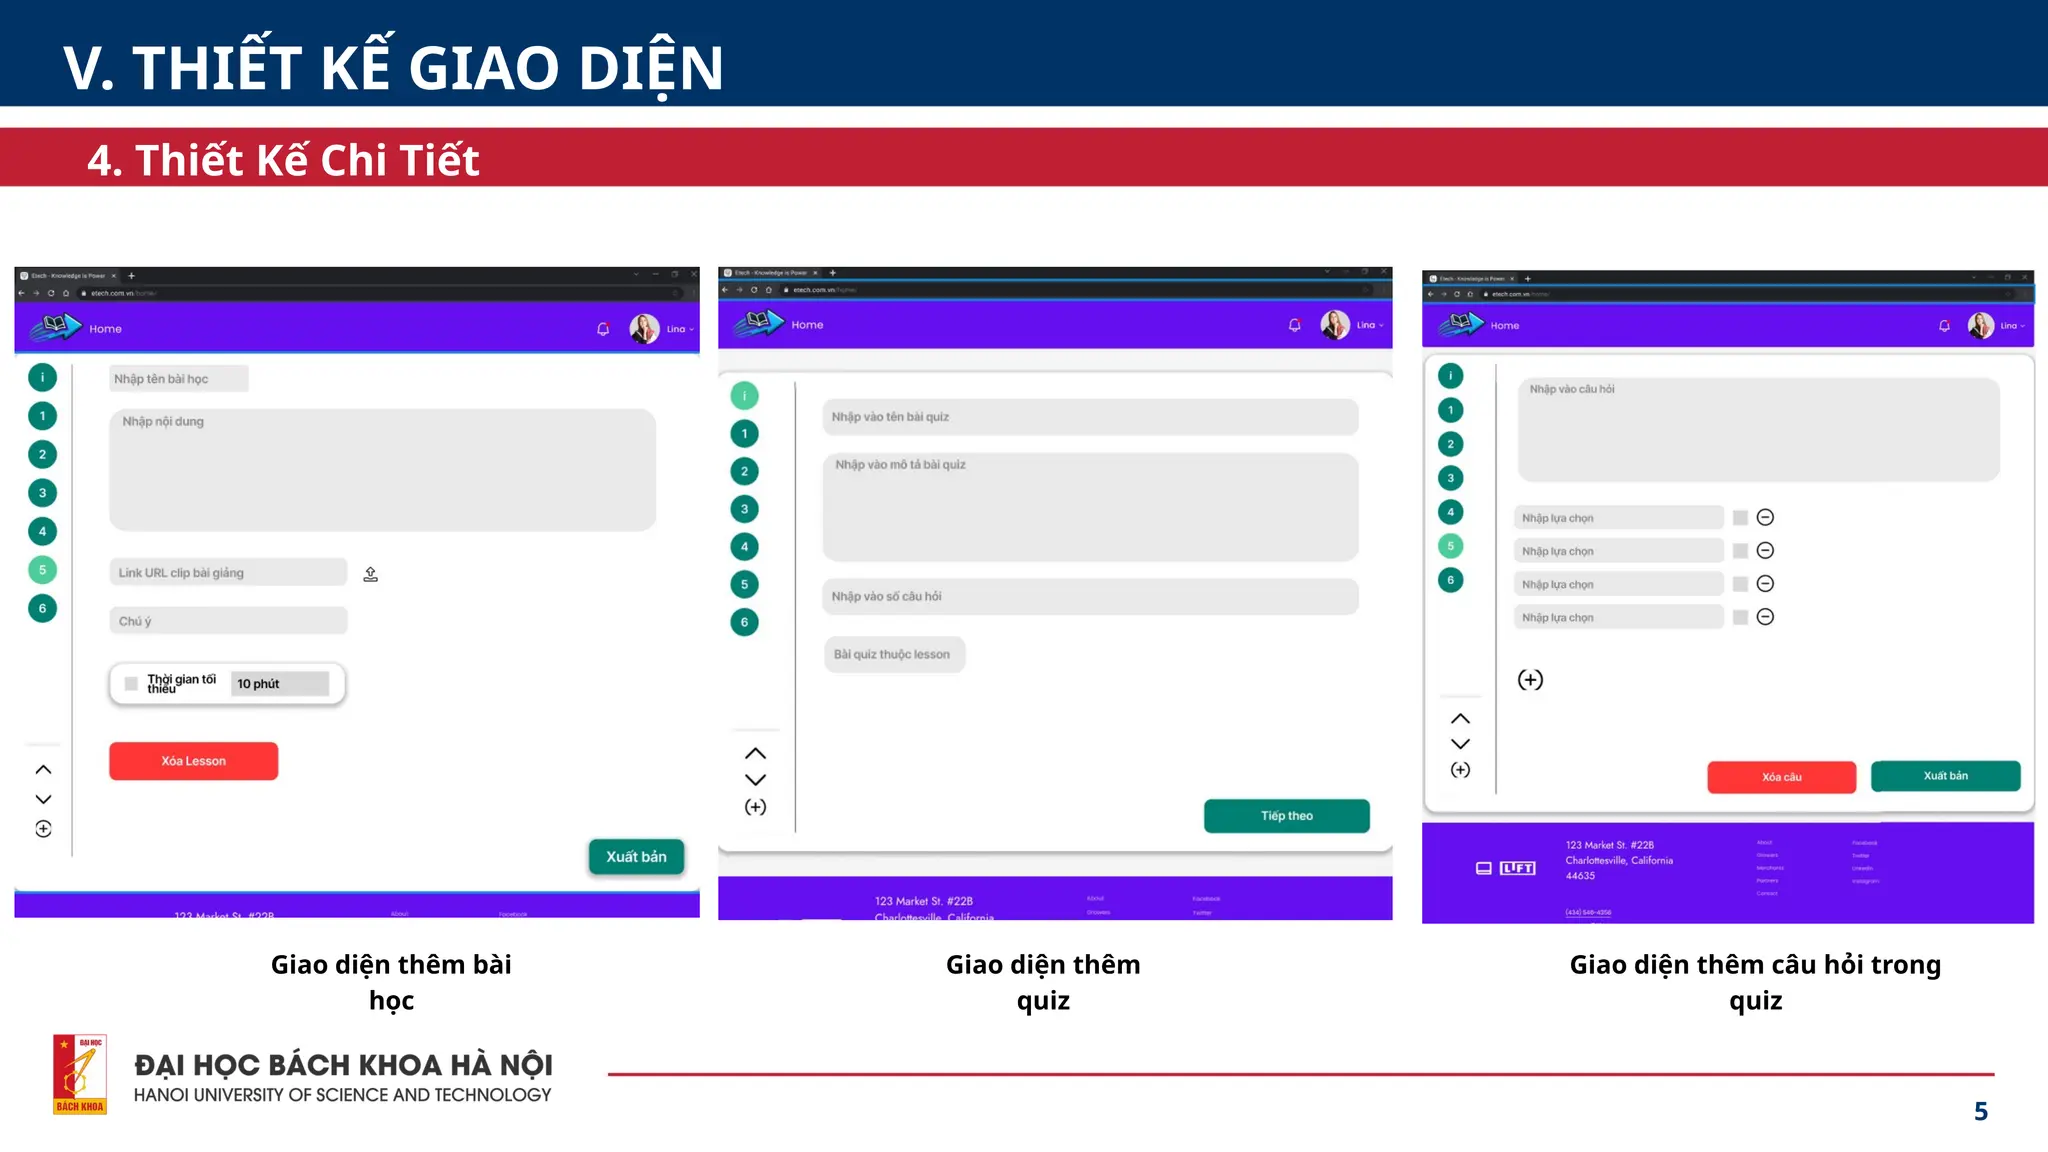Select step 4 in quiz question sidebar

tap(1450, 512)
